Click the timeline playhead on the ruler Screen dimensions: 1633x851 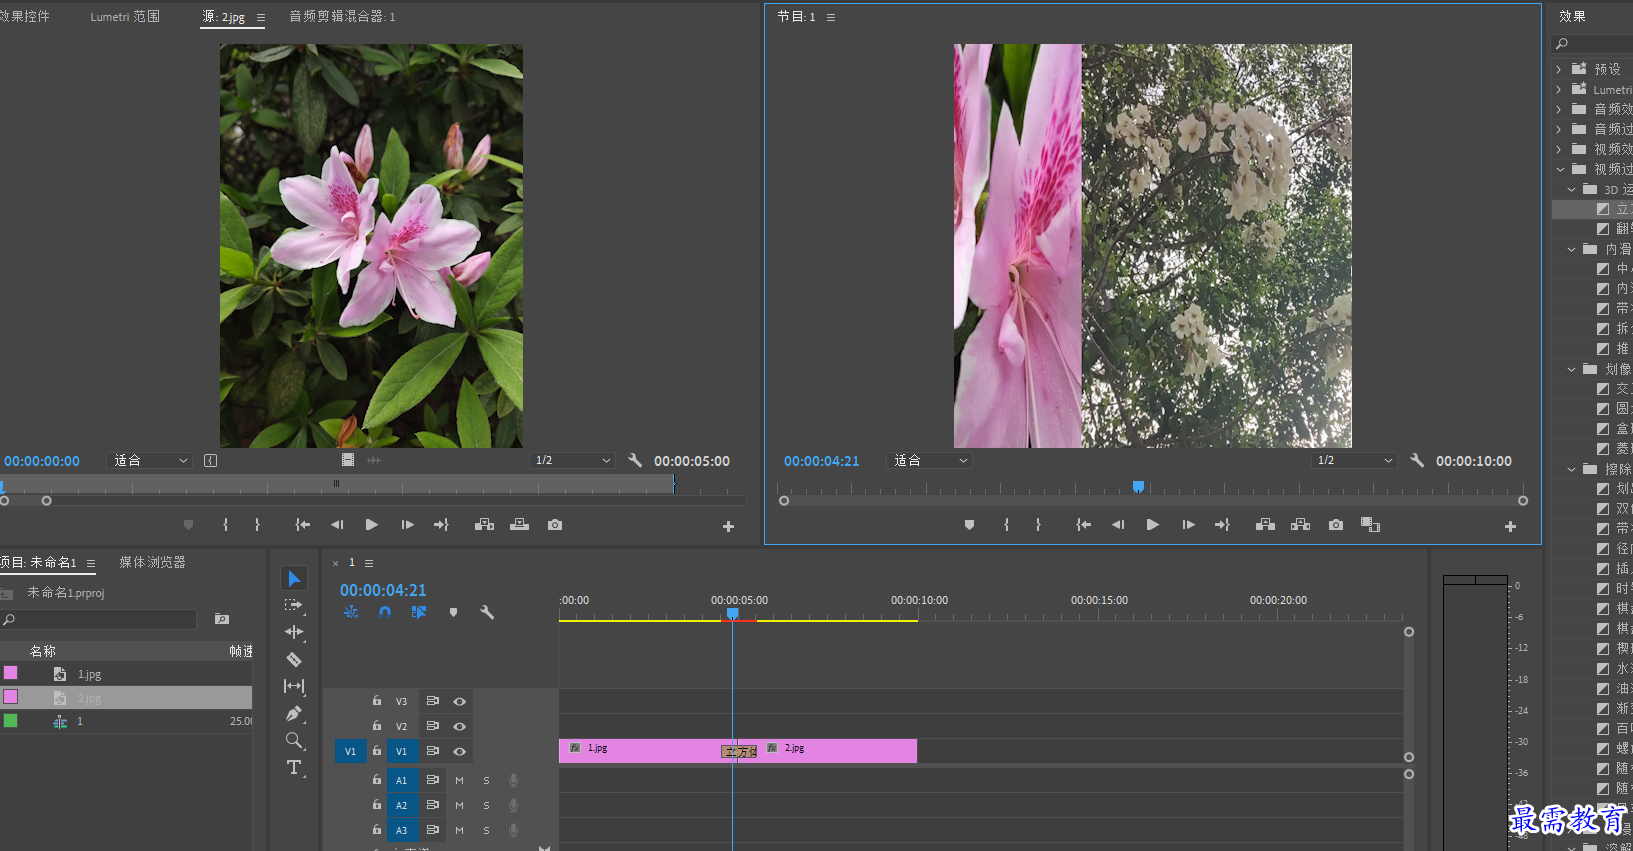pyautogui.click(x=732, y=613)
